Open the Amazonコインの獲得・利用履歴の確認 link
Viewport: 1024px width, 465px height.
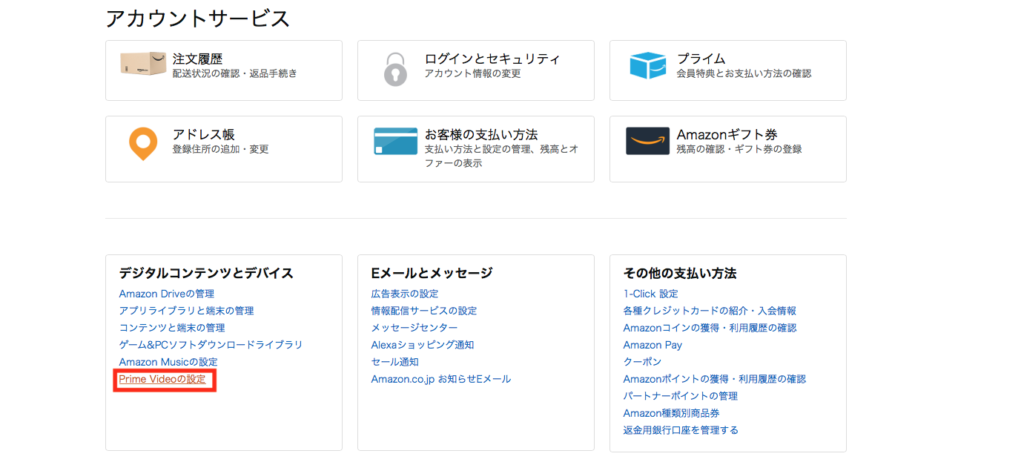click(x=710, y=328)
